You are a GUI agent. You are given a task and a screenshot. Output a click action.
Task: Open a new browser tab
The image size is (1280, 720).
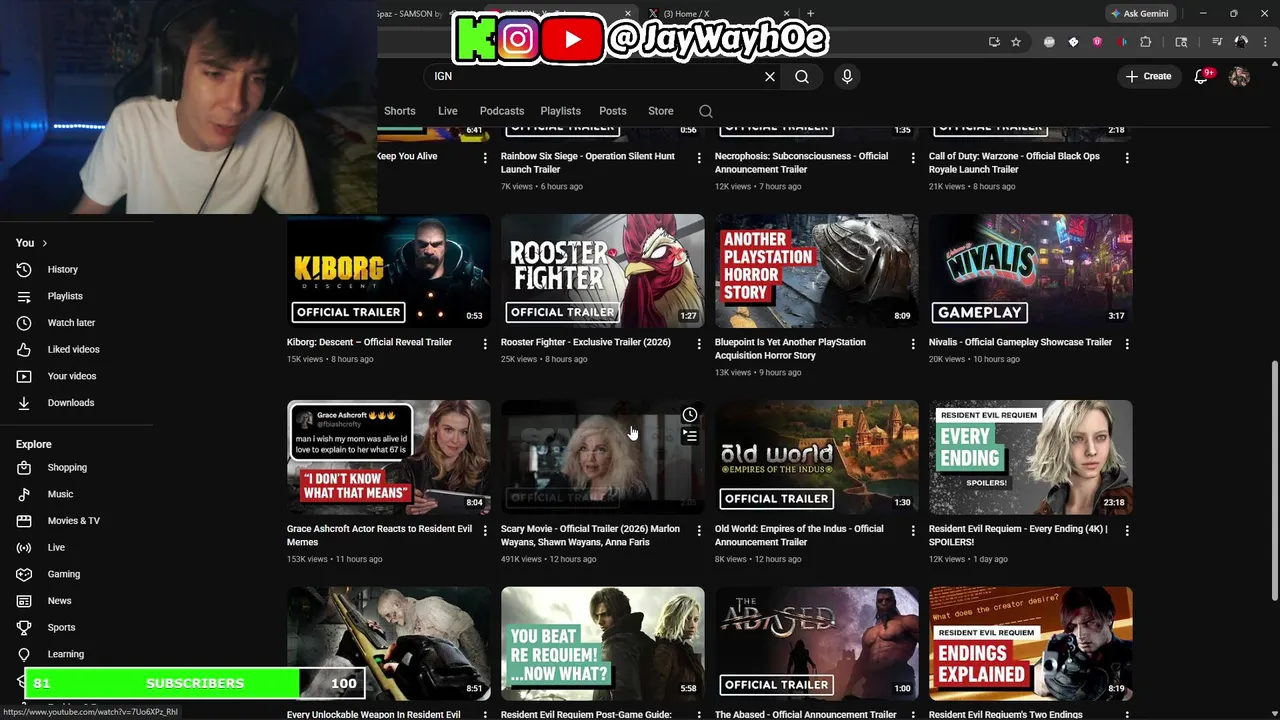pos(810,14)
